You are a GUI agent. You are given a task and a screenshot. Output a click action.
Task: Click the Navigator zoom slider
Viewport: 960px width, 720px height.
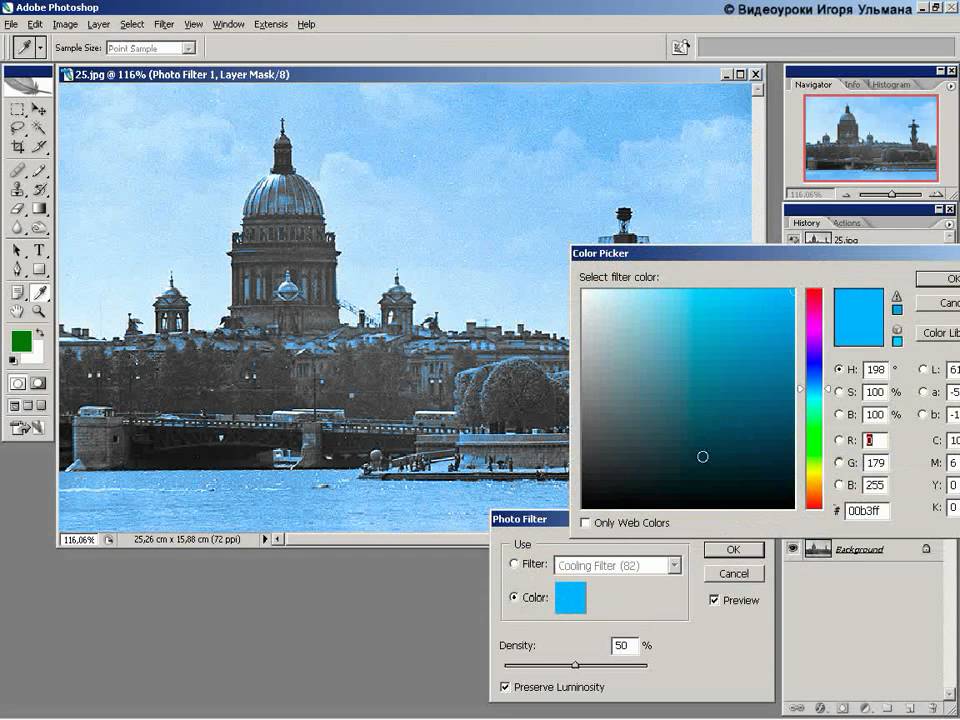coord(891,194)
